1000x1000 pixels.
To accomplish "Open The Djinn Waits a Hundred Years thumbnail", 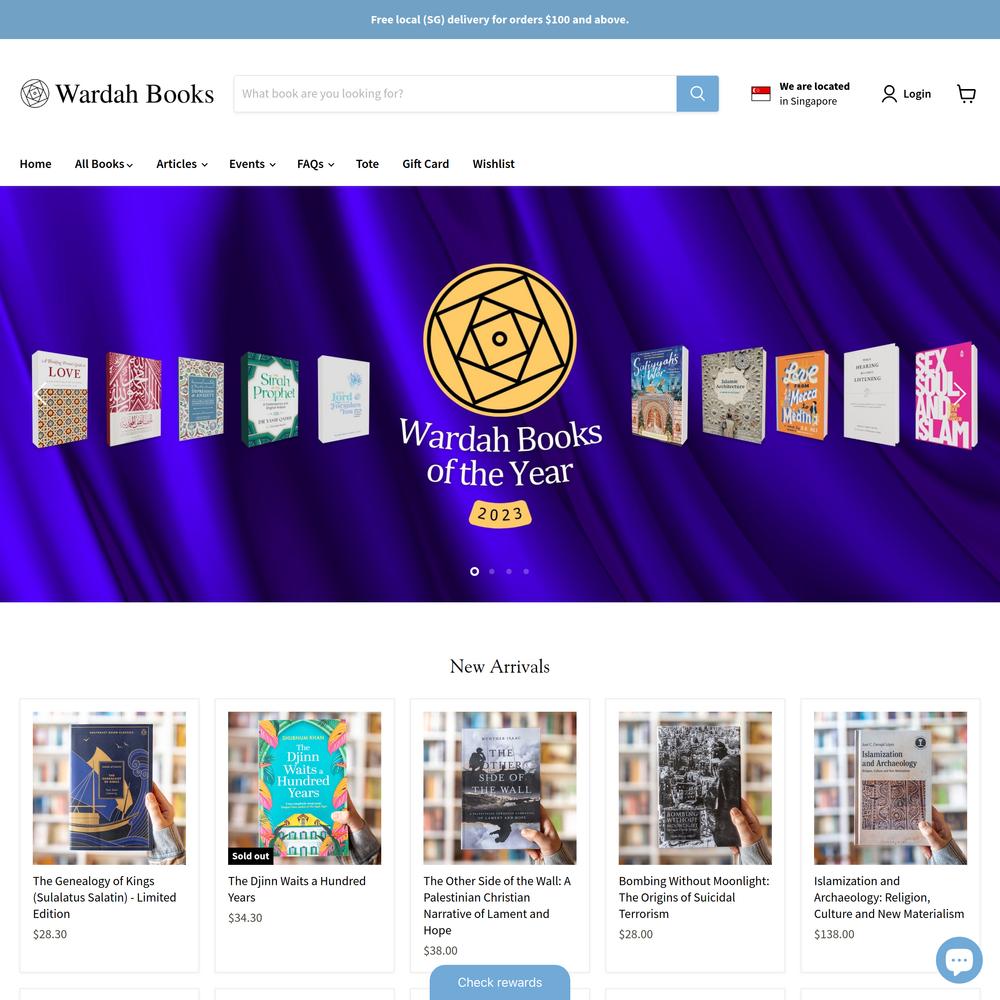I will [304, 788].
